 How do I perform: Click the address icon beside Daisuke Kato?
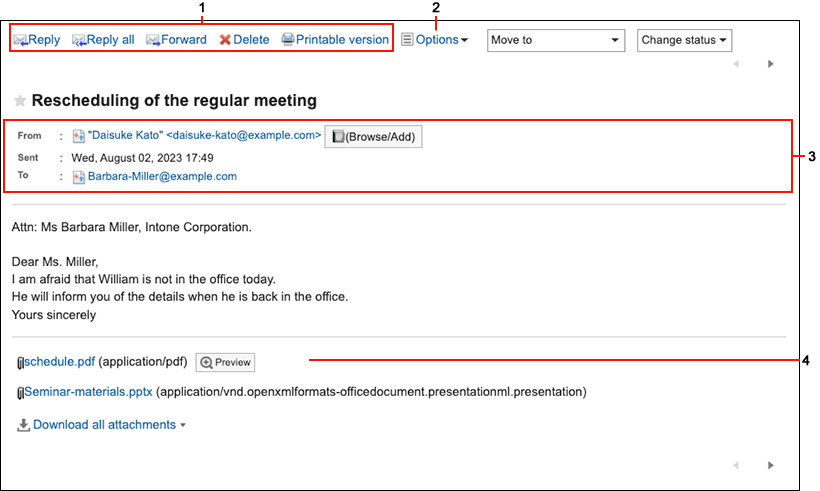coord(78,136)
